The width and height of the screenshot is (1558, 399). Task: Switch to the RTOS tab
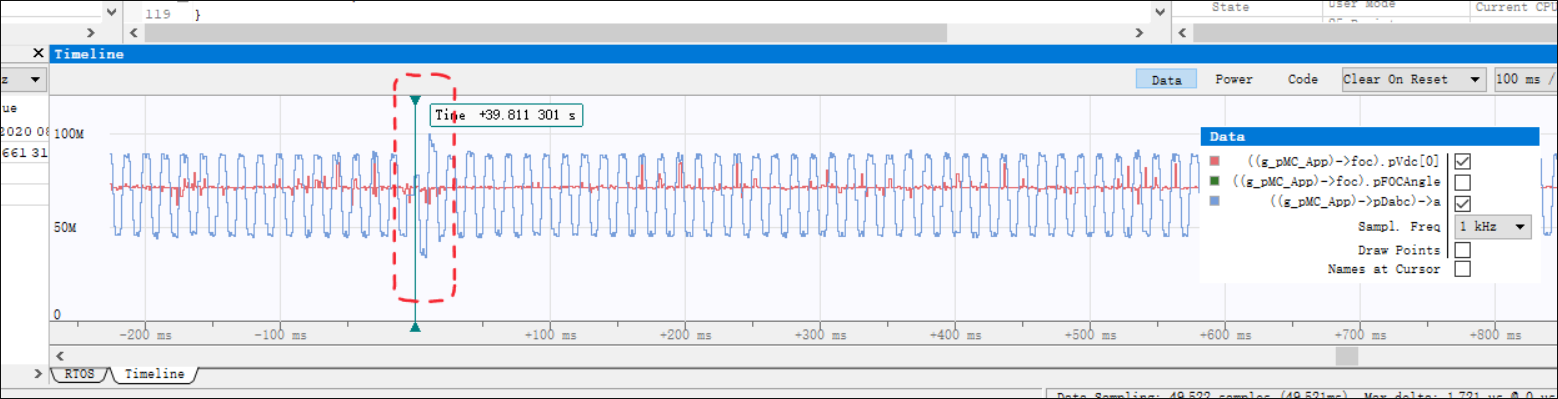(78, 374)
